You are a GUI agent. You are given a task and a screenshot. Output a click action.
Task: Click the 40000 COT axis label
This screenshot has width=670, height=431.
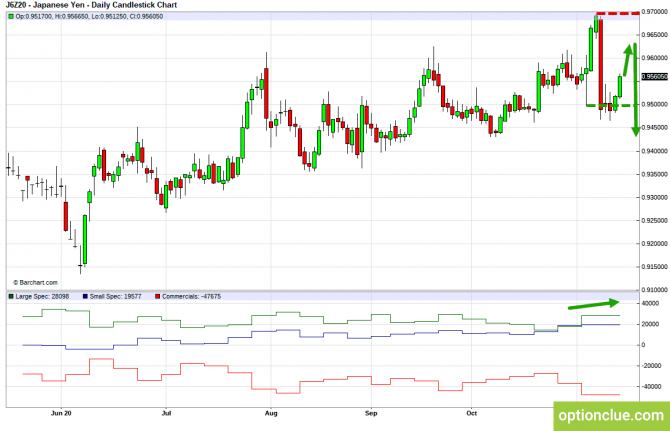[650, 303]
